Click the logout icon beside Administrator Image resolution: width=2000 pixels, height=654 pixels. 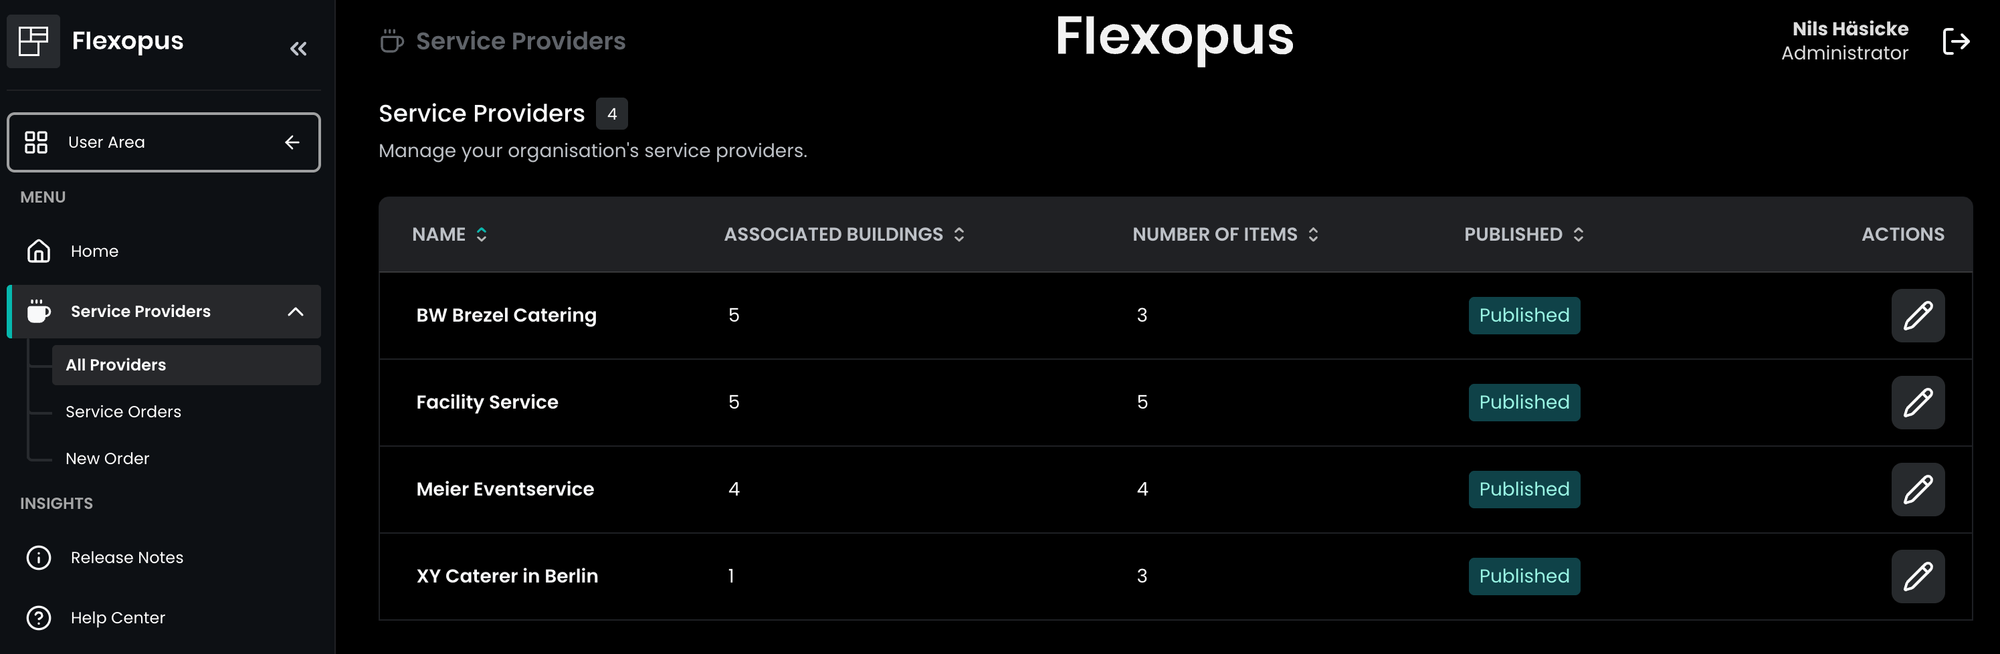(x=1955, y=41)
